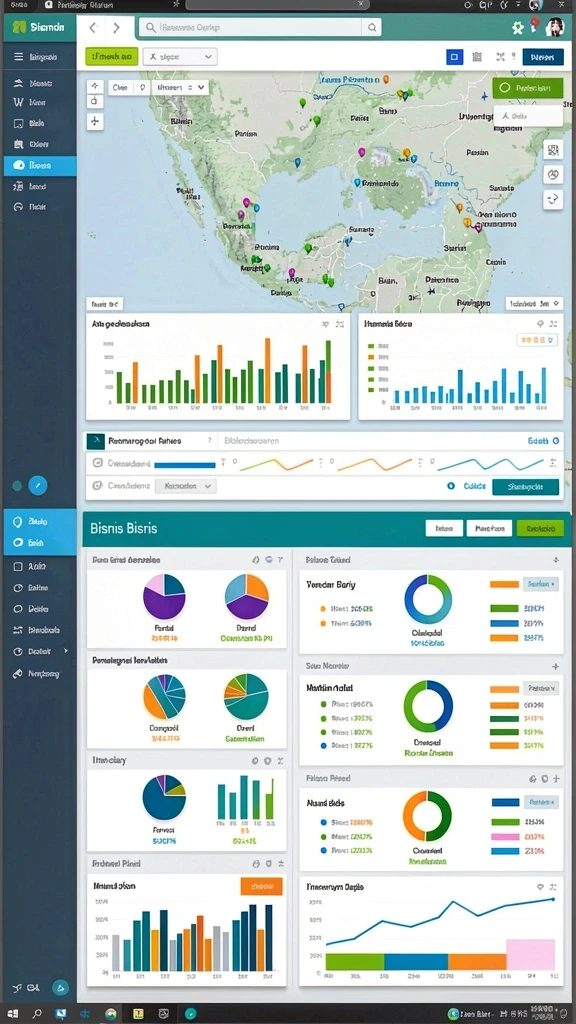
Task: Select the highlighted blue sidebar item above the dashboard list
Action: (x=40, y=165)
